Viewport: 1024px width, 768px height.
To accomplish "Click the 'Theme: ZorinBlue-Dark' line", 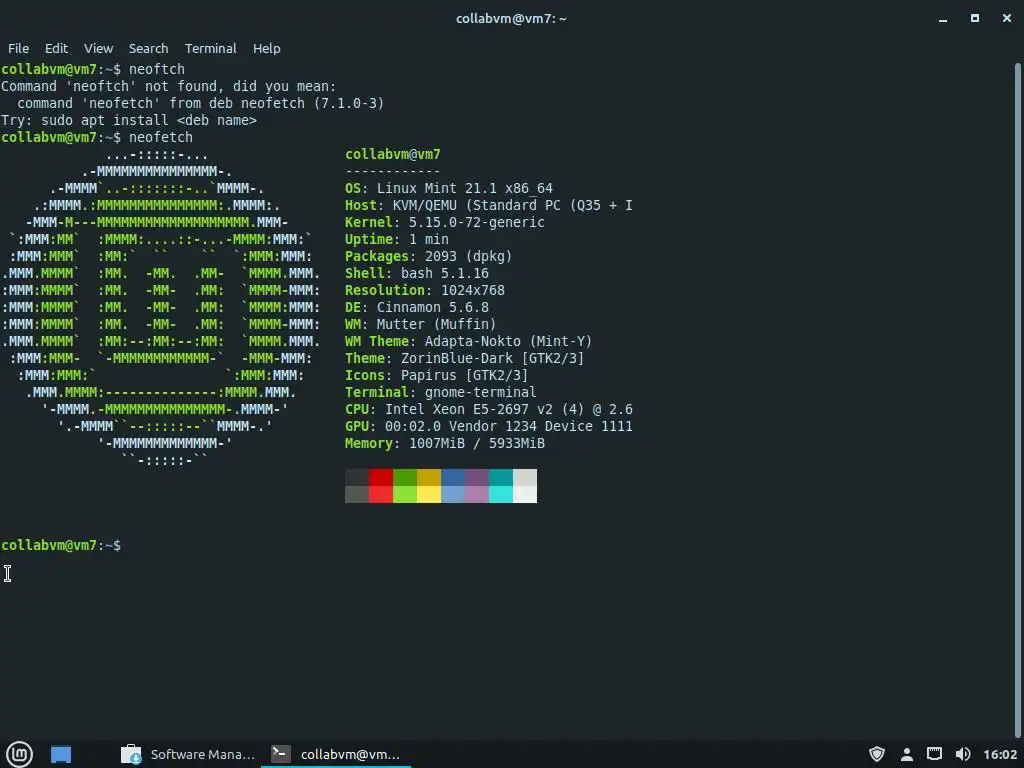I will 464,358.
